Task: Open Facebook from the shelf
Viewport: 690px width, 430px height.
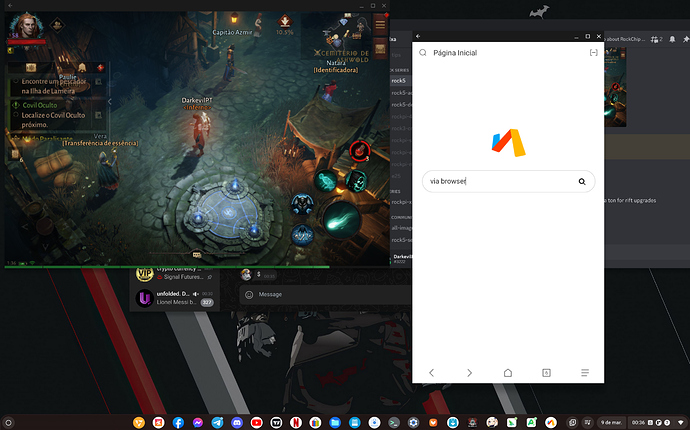Action: (178, 423)
